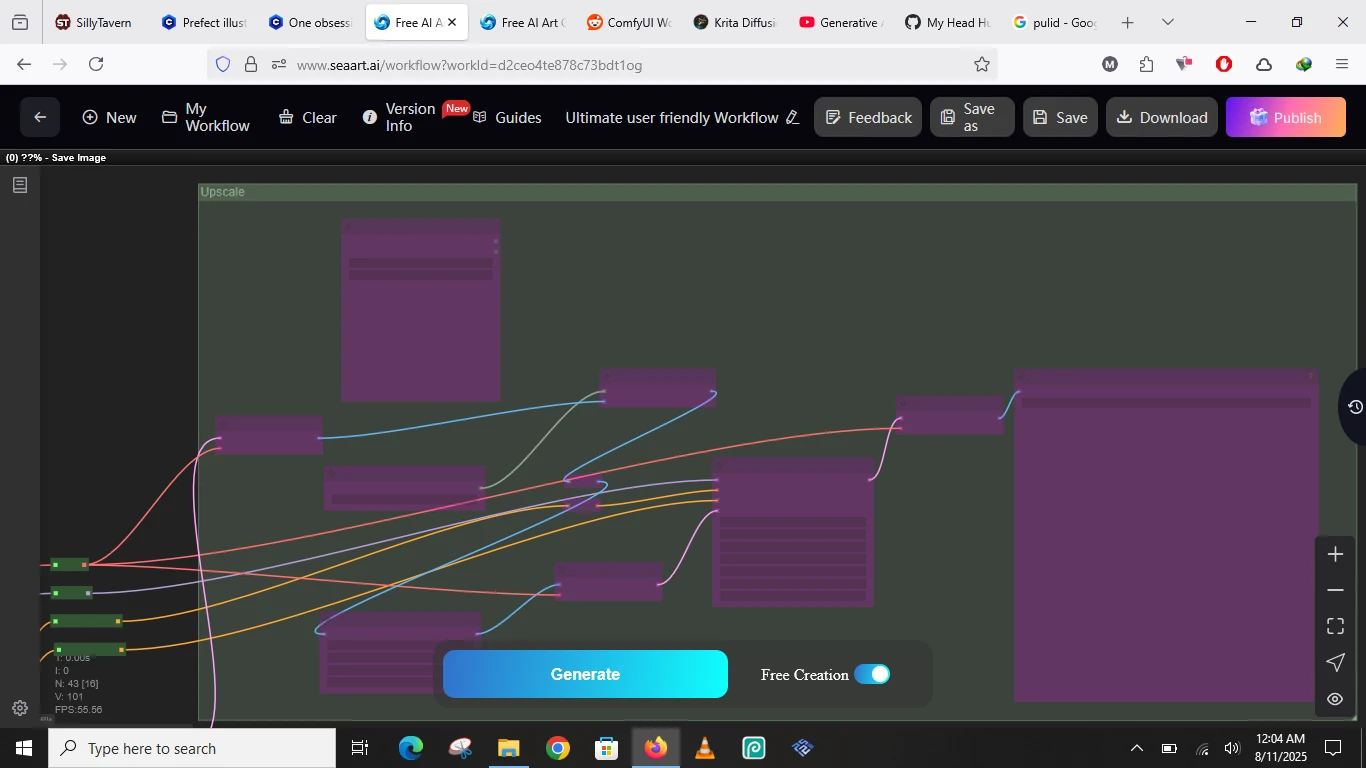Open settings gear at bottom left
1366x768 pixels.
coord(20,708)
